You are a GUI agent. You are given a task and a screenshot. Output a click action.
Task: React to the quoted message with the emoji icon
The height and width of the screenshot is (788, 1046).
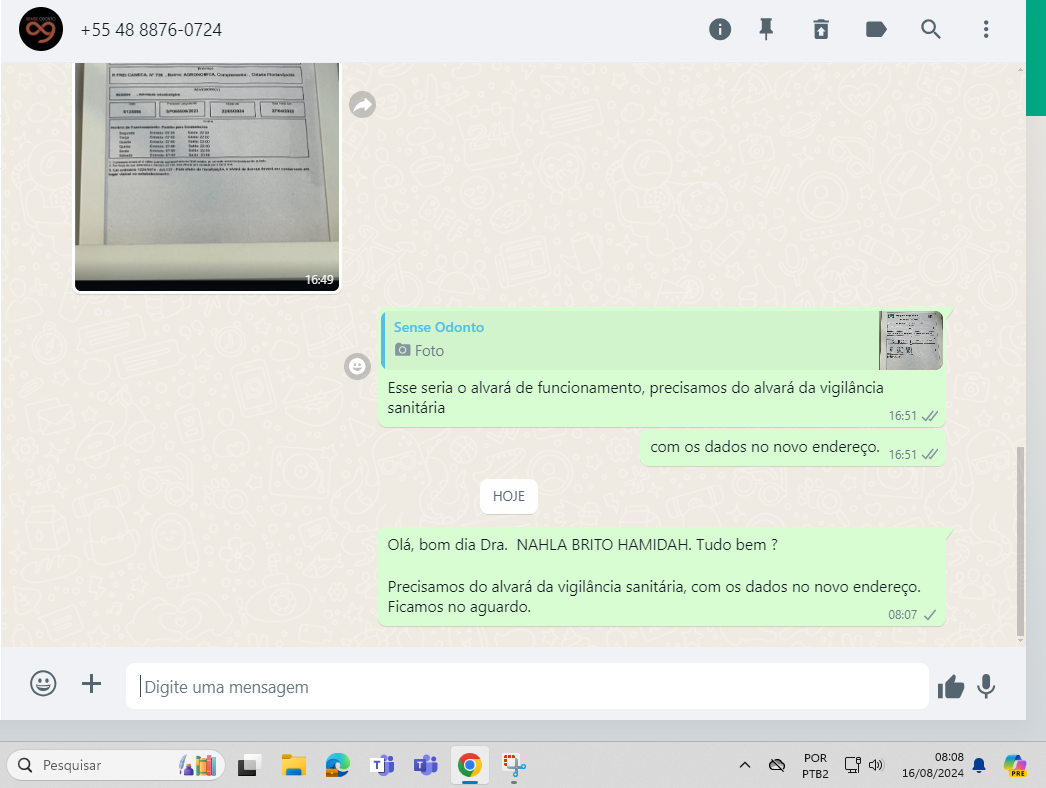pyautogui.click(x=357, y=367)
